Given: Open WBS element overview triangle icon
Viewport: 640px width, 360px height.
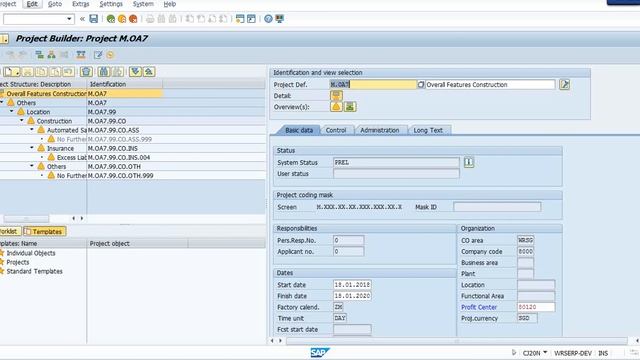Looking at the screenshot, I should pos(336,107).
